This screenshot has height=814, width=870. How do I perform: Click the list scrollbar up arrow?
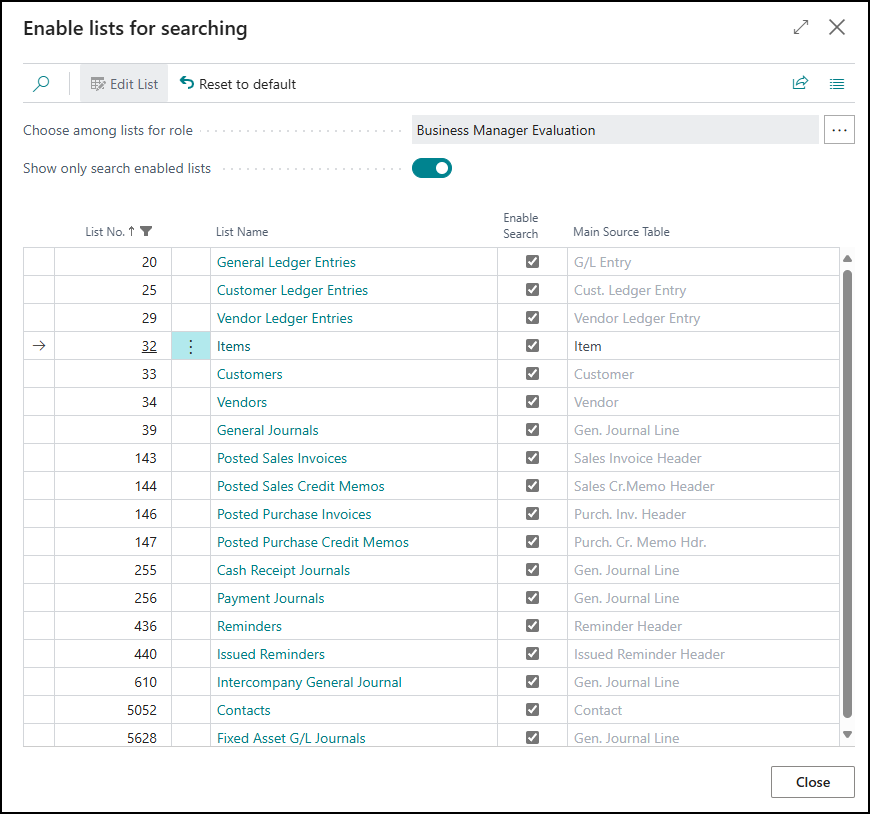coord(847,259)
